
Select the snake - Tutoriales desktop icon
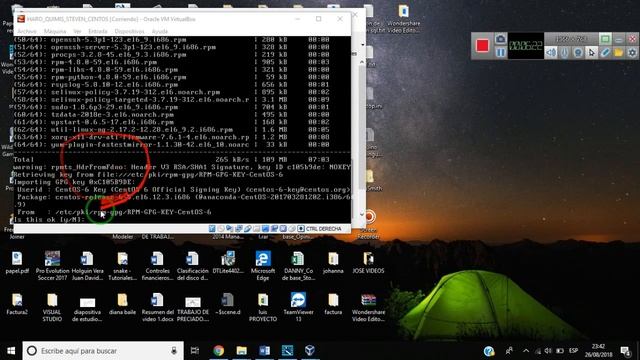[x=122, y=266]
